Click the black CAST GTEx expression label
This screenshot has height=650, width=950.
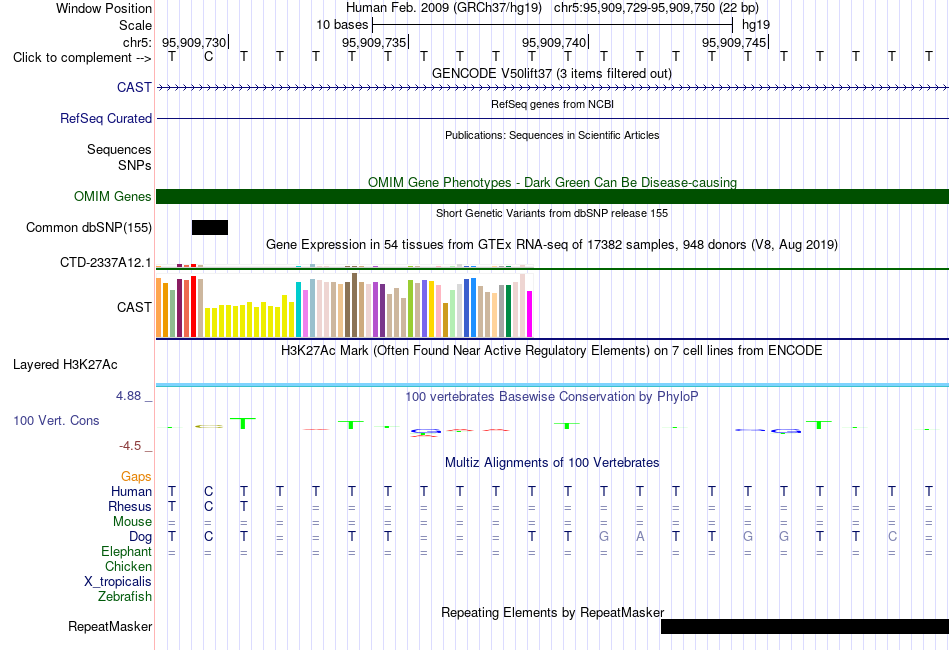[134, 307]
